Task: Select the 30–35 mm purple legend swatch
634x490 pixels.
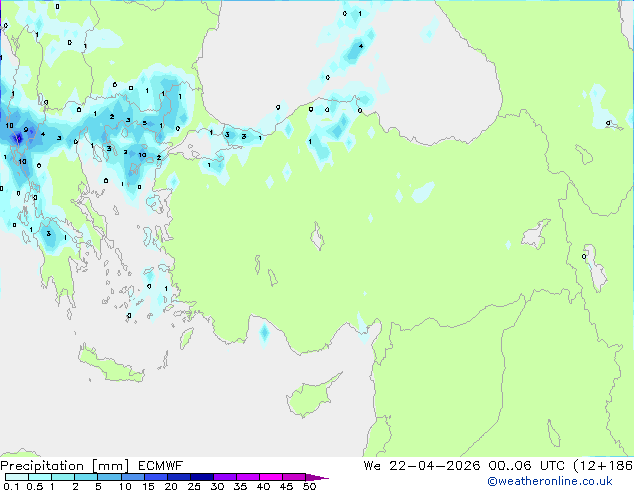Action: [x=224, y=477]
